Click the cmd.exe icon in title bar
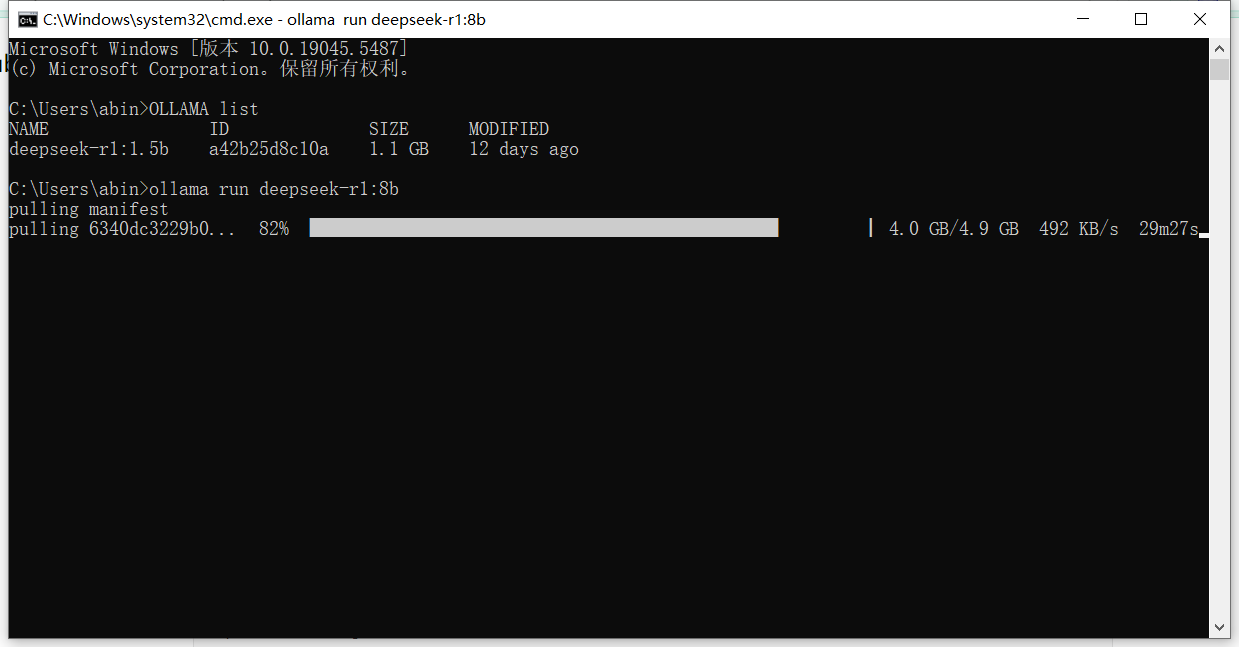The width and height of the screenshot is (1239, 647). (28, 19)
